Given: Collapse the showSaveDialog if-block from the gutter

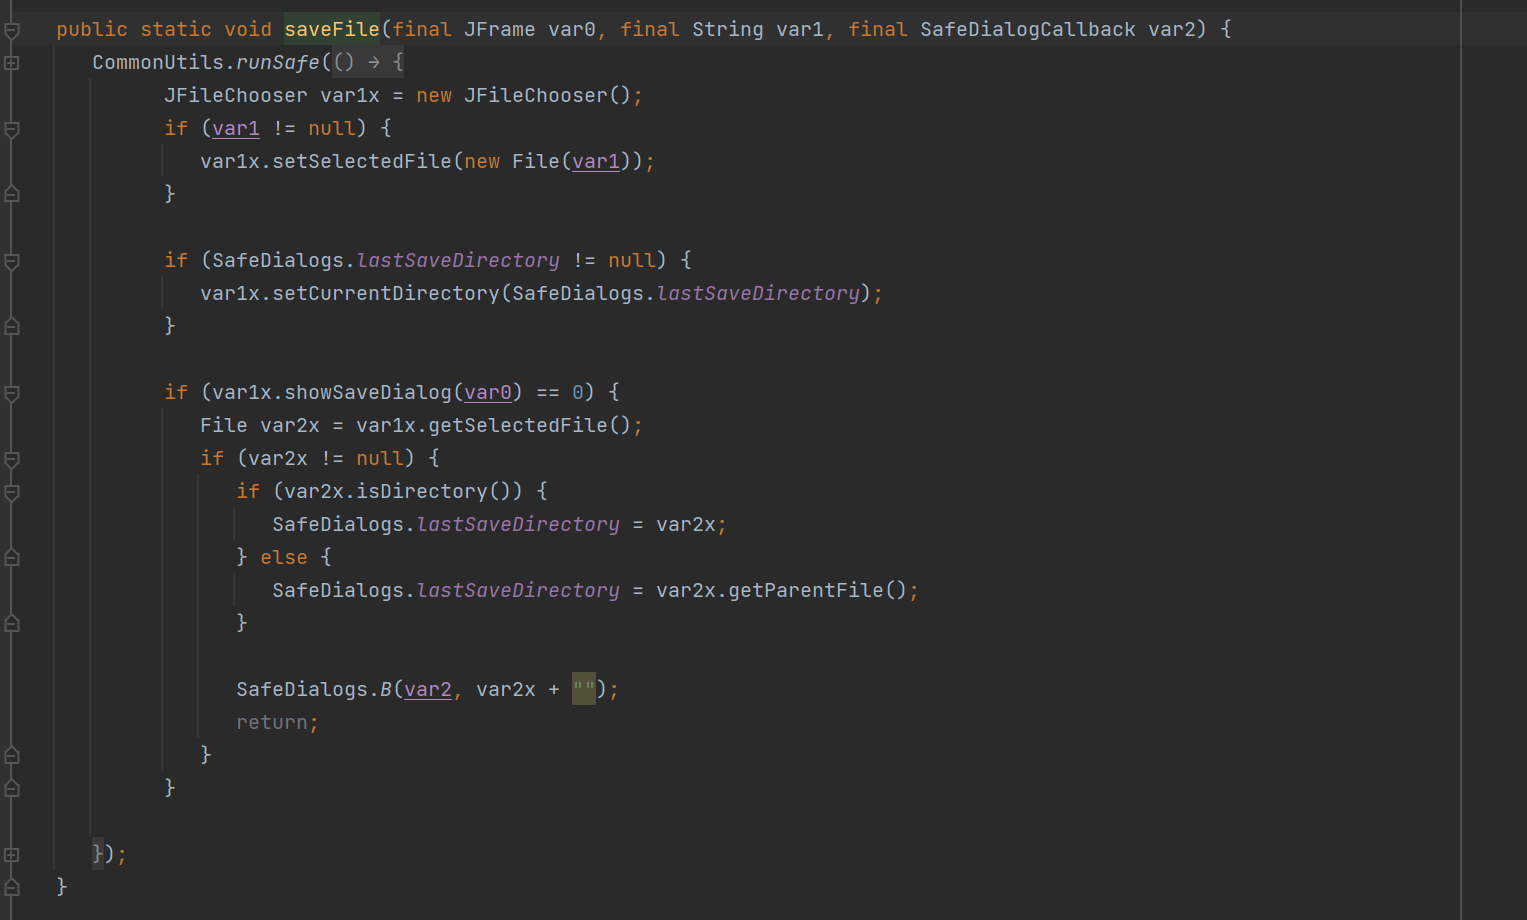Looking at the screenshot, I should [x=12, y=393].
